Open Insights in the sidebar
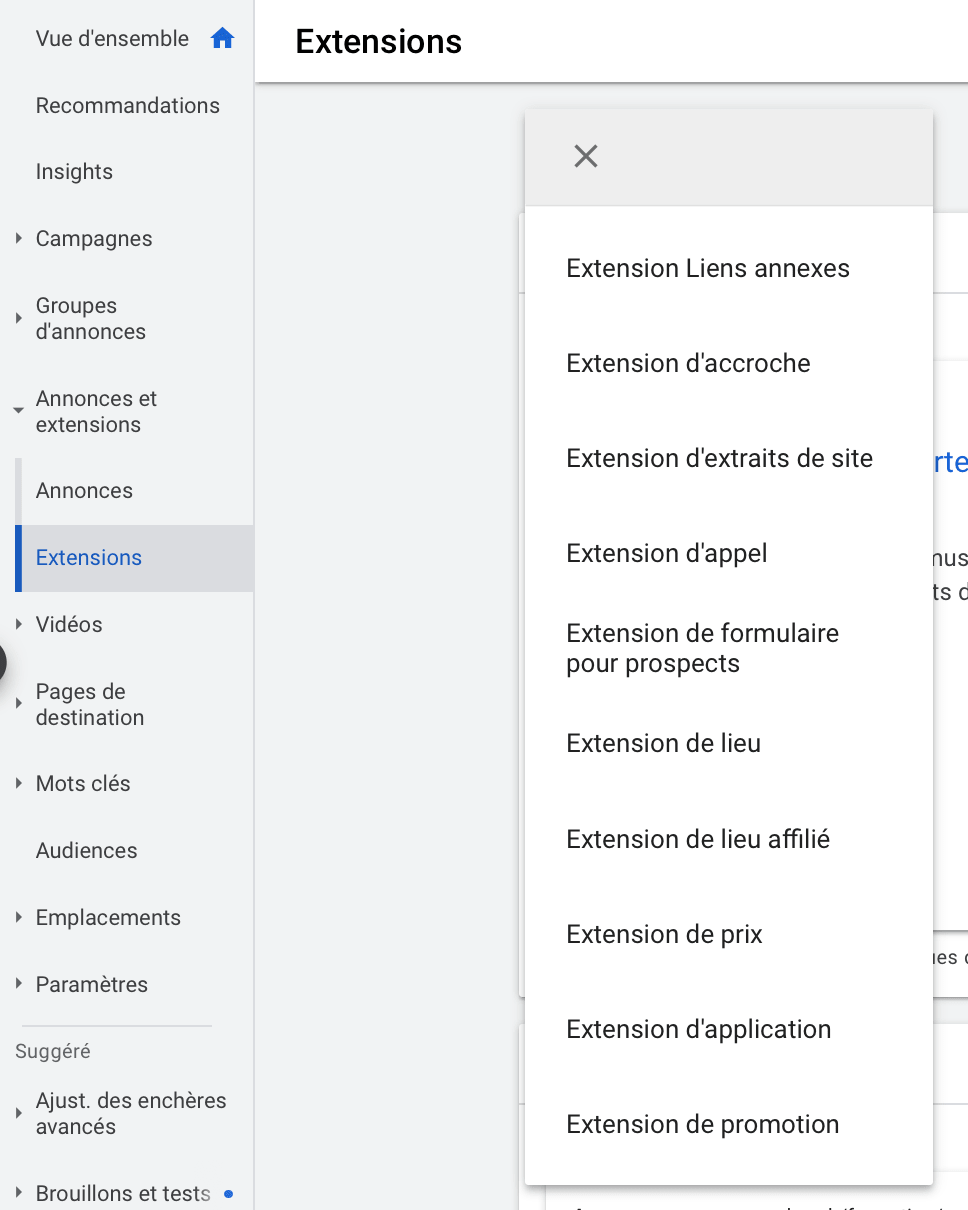968x1210 pixels. [x=74, y=172]
